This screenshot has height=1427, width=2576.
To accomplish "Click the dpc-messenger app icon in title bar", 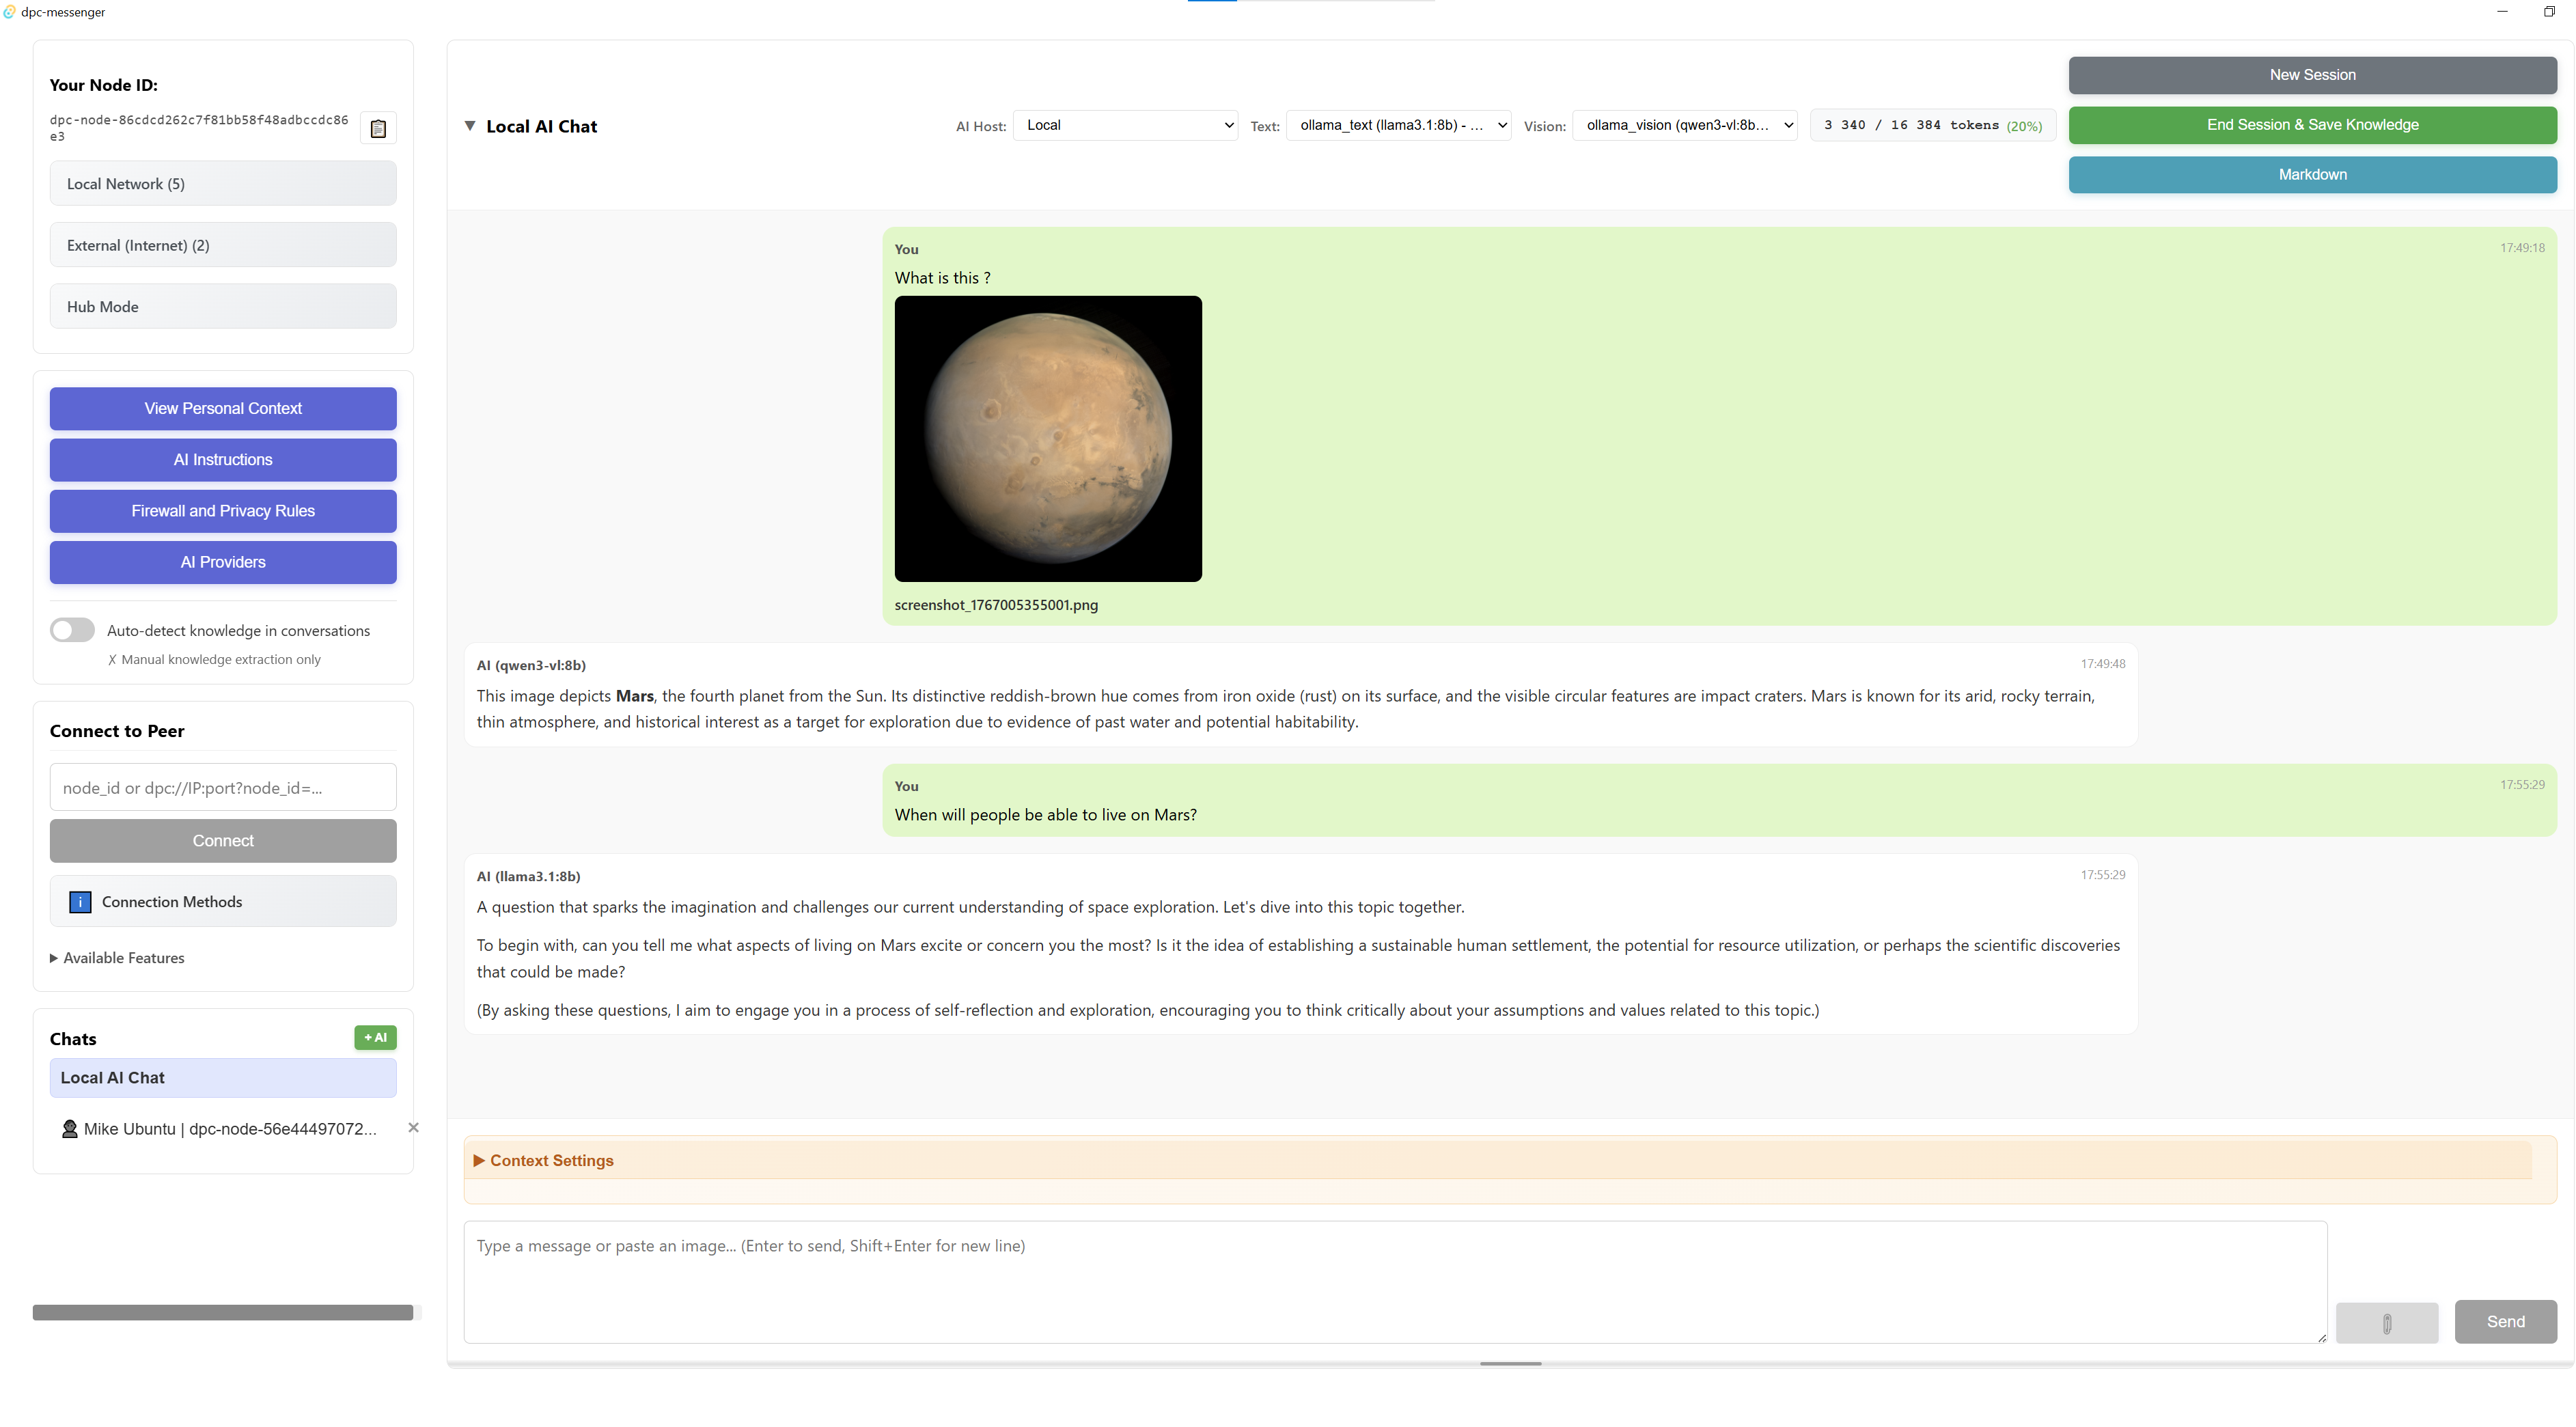I will click(10, 12).
